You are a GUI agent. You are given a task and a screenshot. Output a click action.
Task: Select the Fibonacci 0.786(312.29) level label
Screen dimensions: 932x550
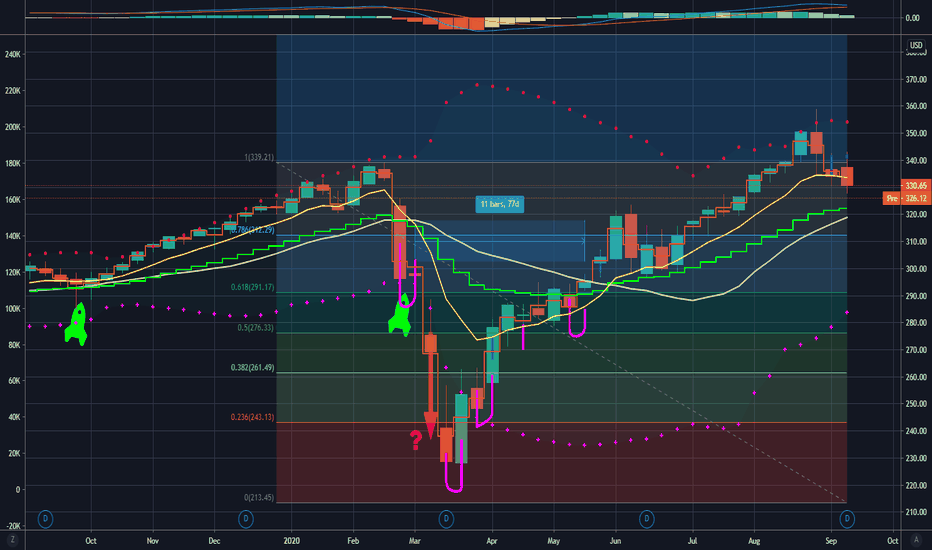coord(253,230)
